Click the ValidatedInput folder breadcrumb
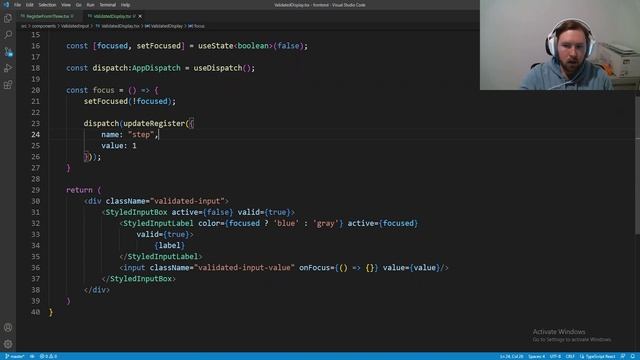The height and width of the screenshot is (360, 640). point(75,26)
